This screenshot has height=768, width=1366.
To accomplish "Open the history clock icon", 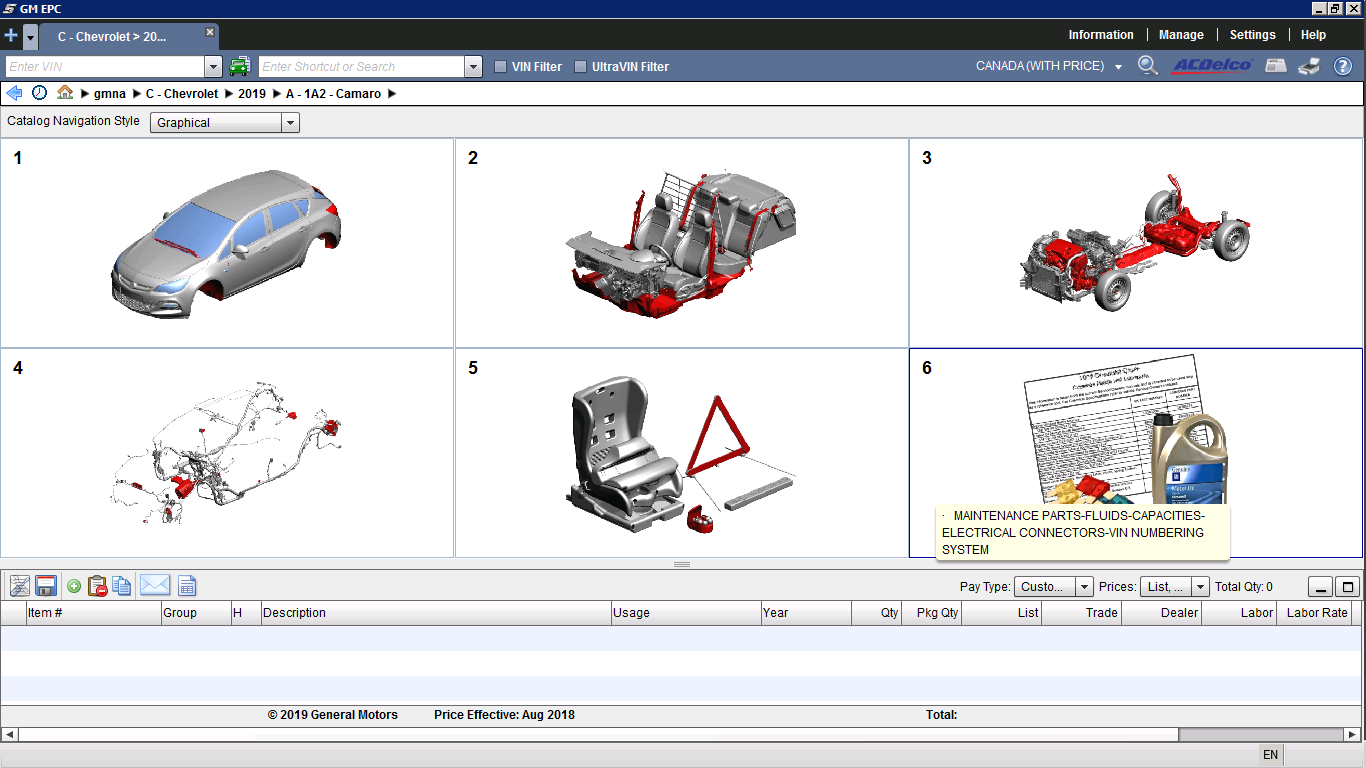I will pos(39,93).
